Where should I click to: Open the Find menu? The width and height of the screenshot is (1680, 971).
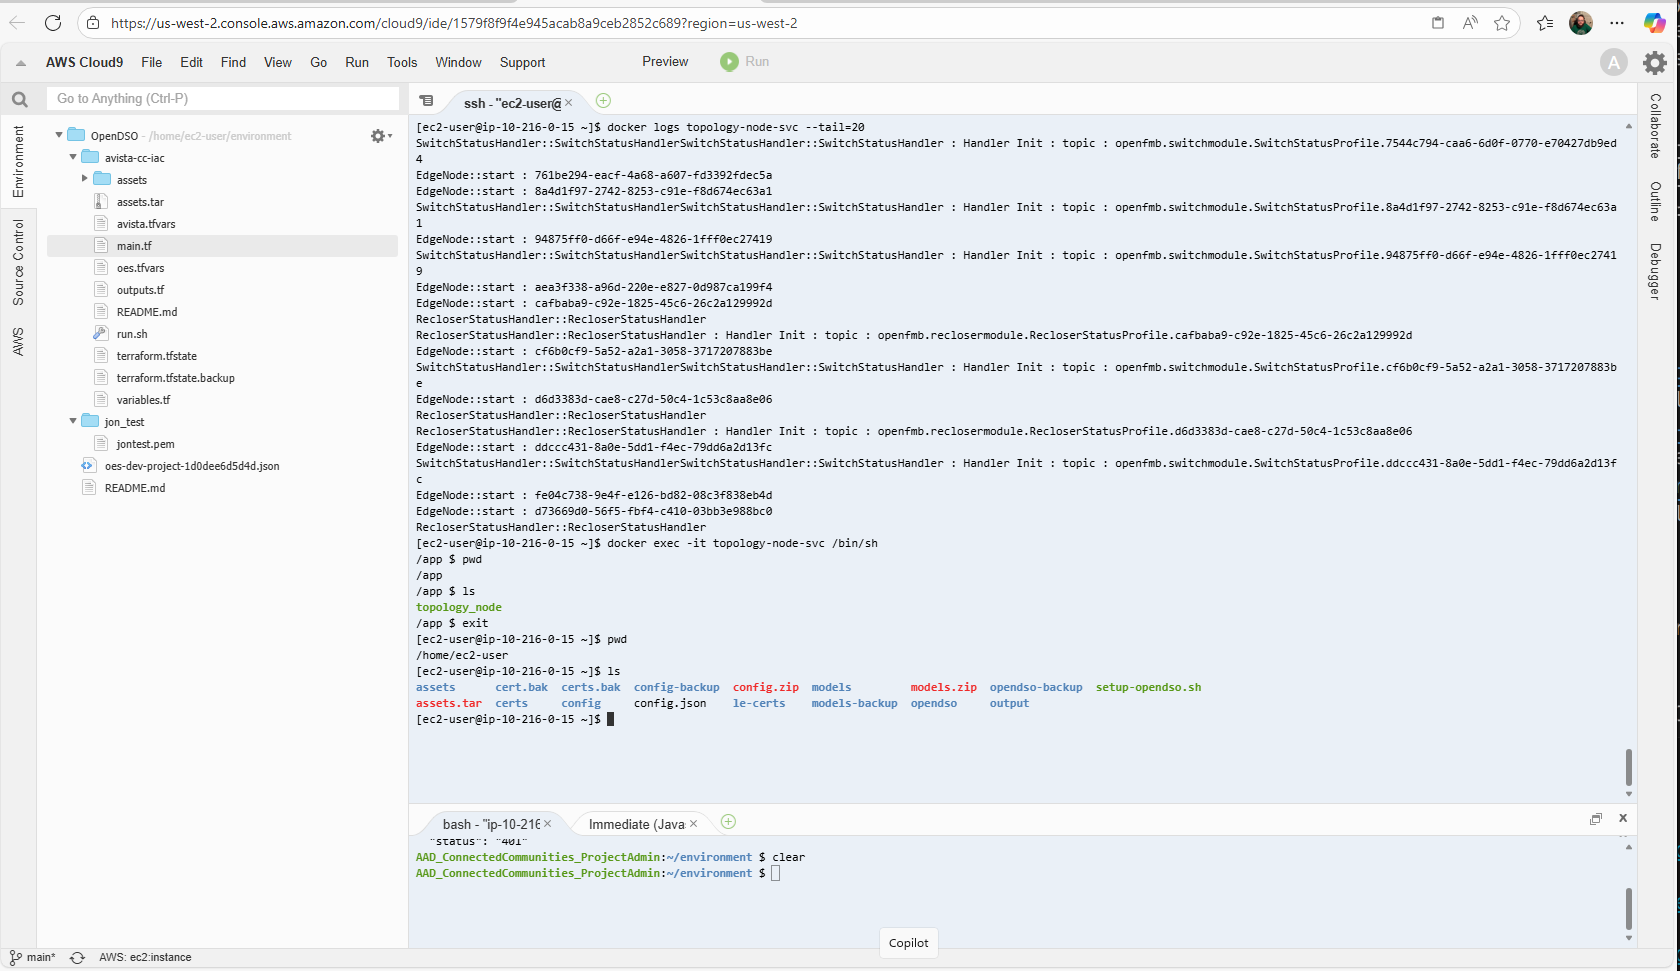[233, 62]
